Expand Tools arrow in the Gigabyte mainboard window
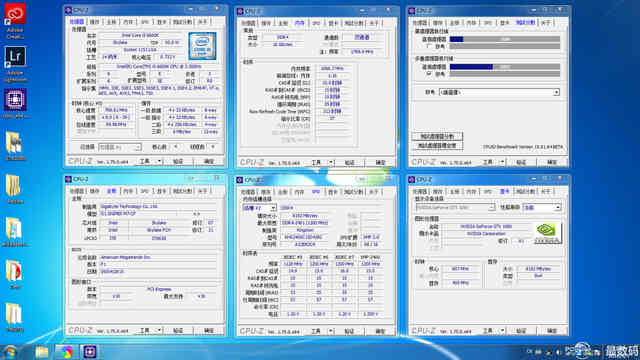This screenshot has height=360, width=640. coord(160,331)
